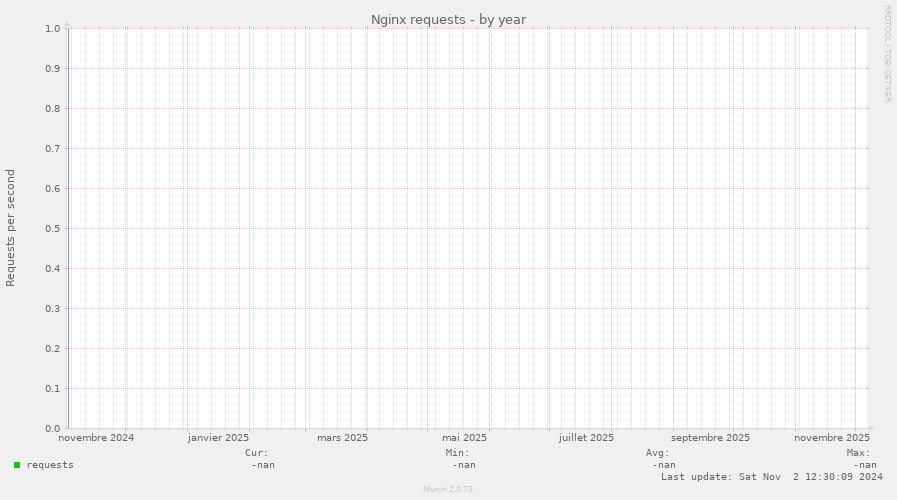897x500 pixels.
Task: Click the 'Max:' column header
Action: click(x=859, y=453)
